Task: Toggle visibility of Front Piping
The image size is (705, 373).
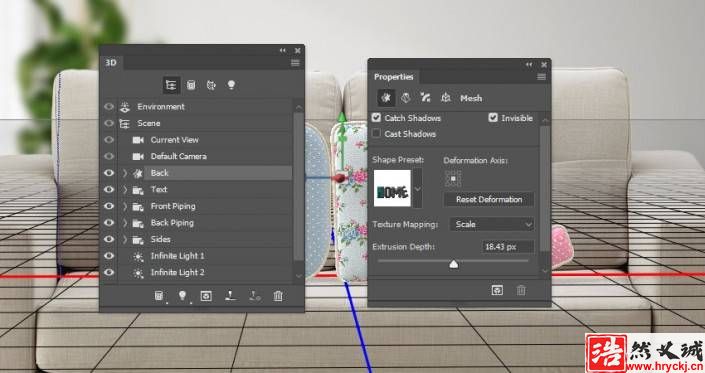Action: 109,206
